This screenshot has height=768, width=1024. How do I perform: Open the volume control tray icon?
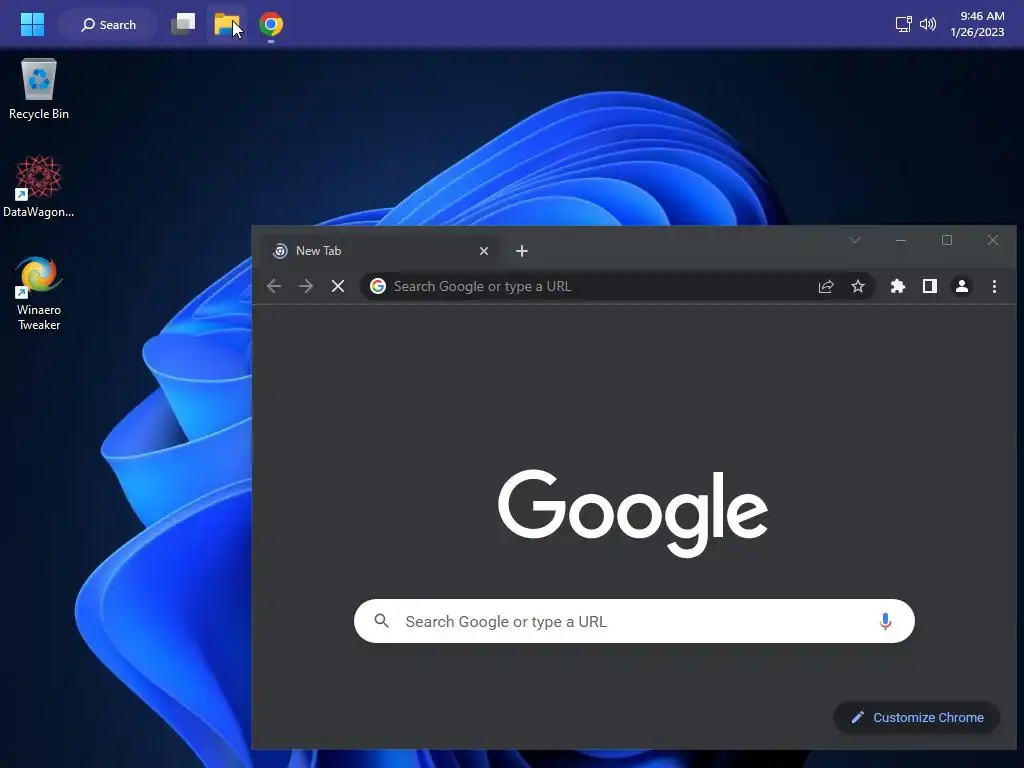[x=927, y=25]
